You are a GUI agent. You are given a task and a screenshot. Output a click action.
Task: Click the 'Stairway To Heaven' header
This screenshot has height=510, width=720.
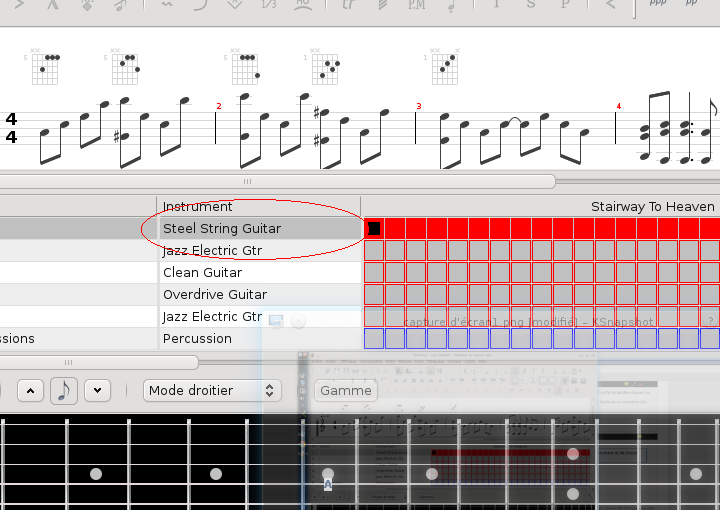tap(652, 207)
